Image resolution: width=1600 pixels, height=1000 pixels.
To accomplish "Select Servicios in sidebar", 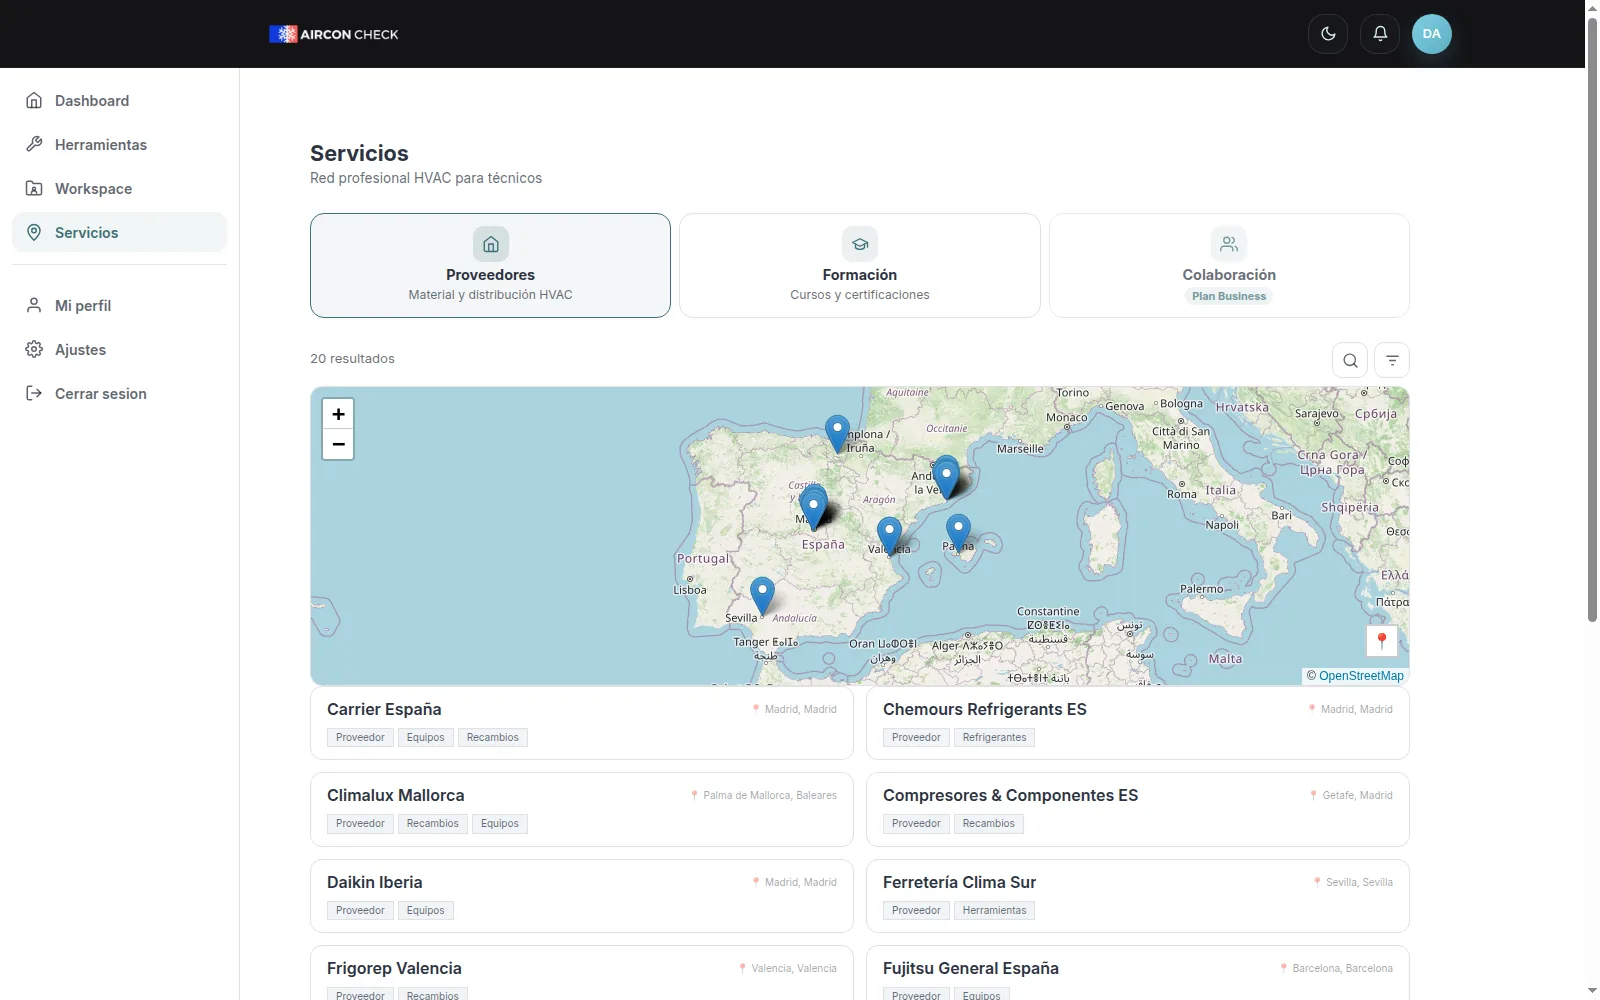I will (119, 232).
